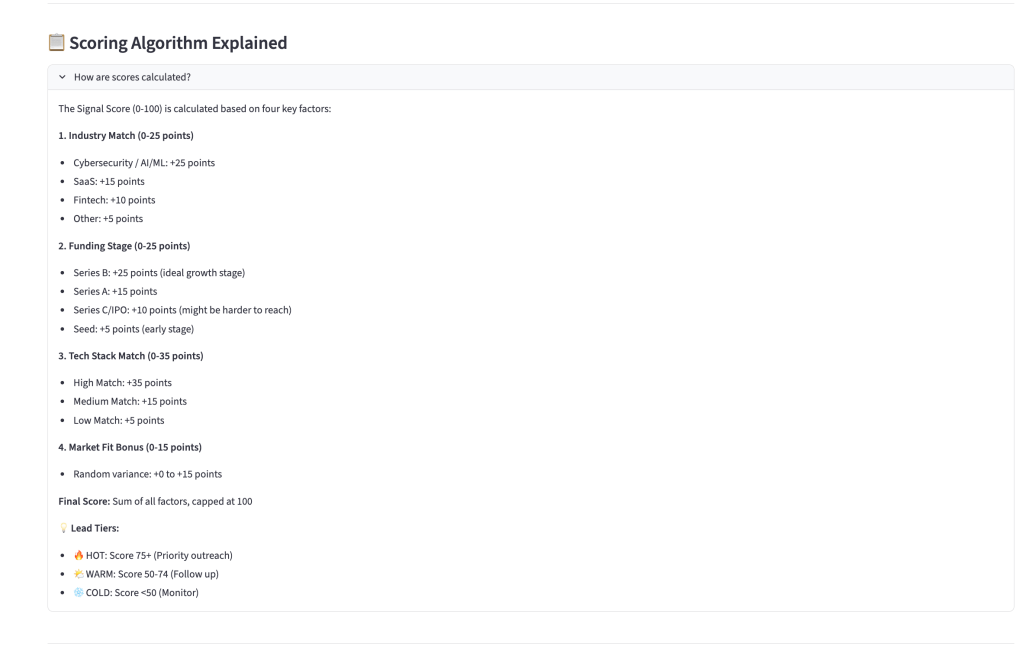Click the sun-cloud icon for WARM tier
The image size is (1023, 645).
coord(79,574)
